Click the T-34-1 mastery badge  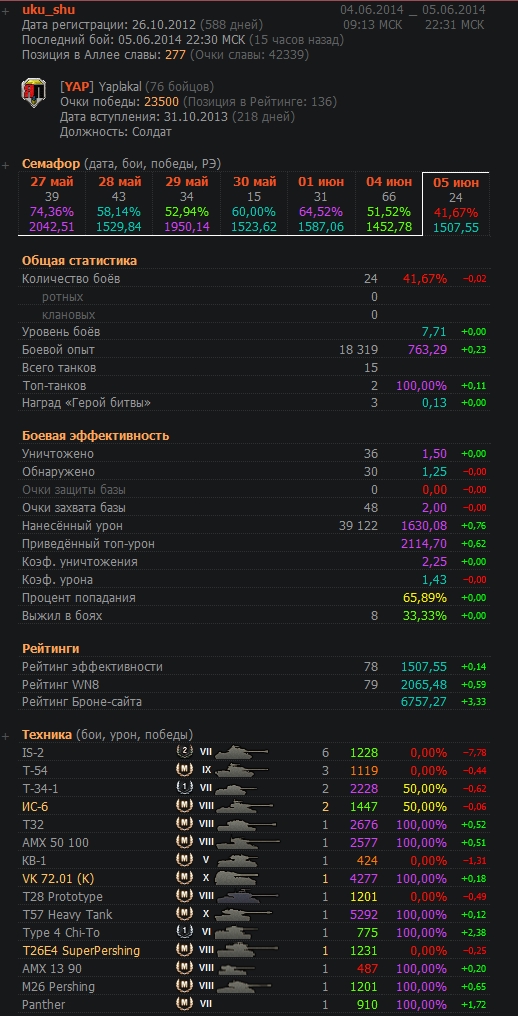pyautogui.click(x=185, y=789)
